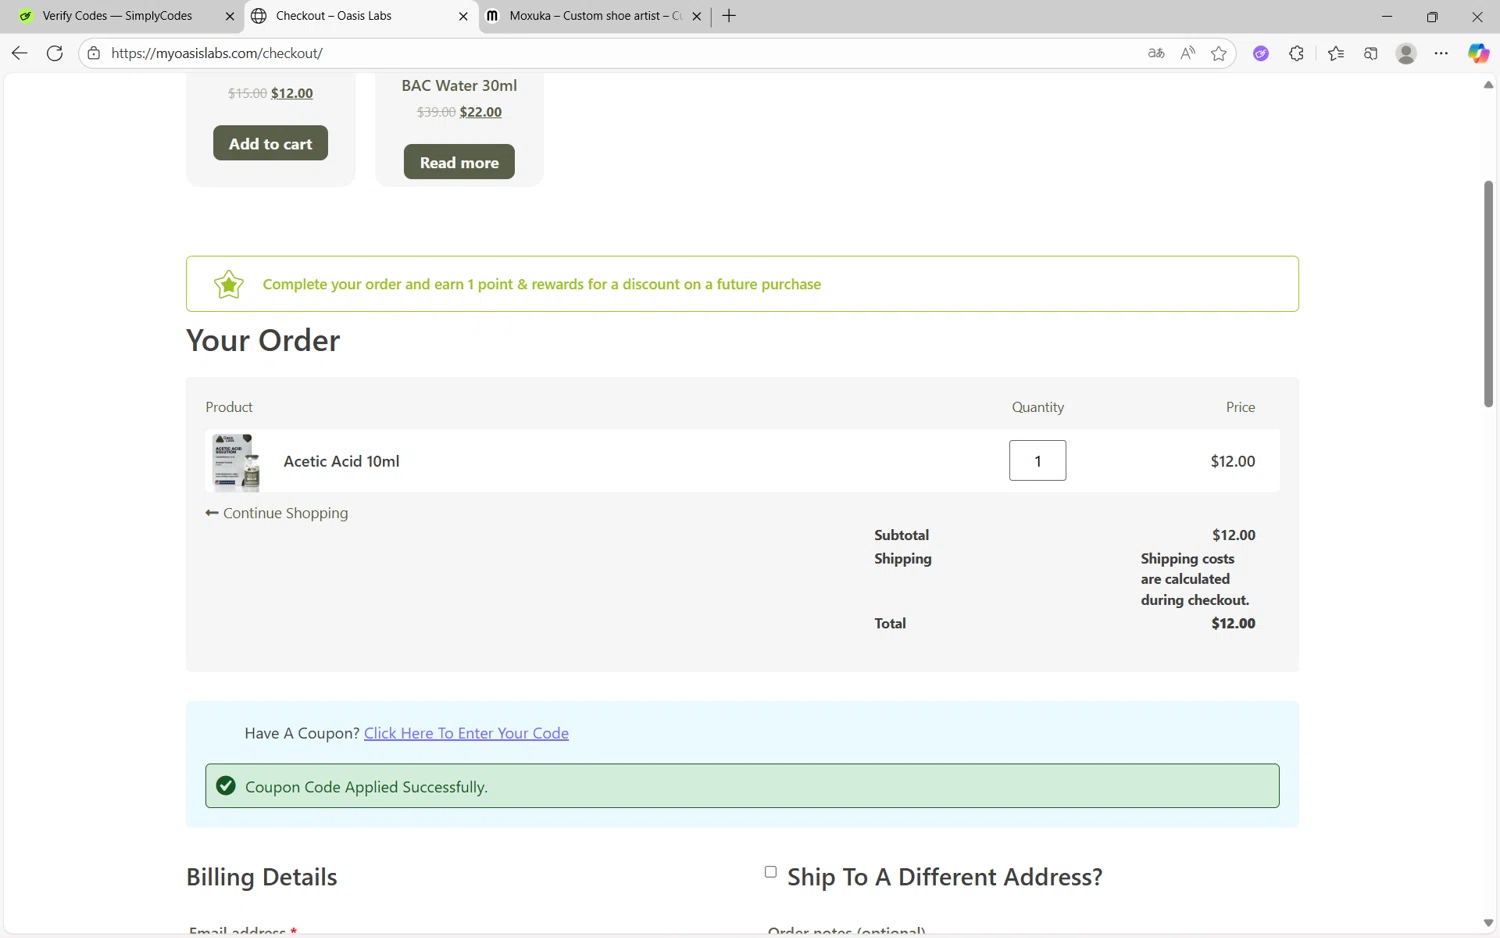Open a new browser tab
This screenshot has width=1500, height=938.
729,16
